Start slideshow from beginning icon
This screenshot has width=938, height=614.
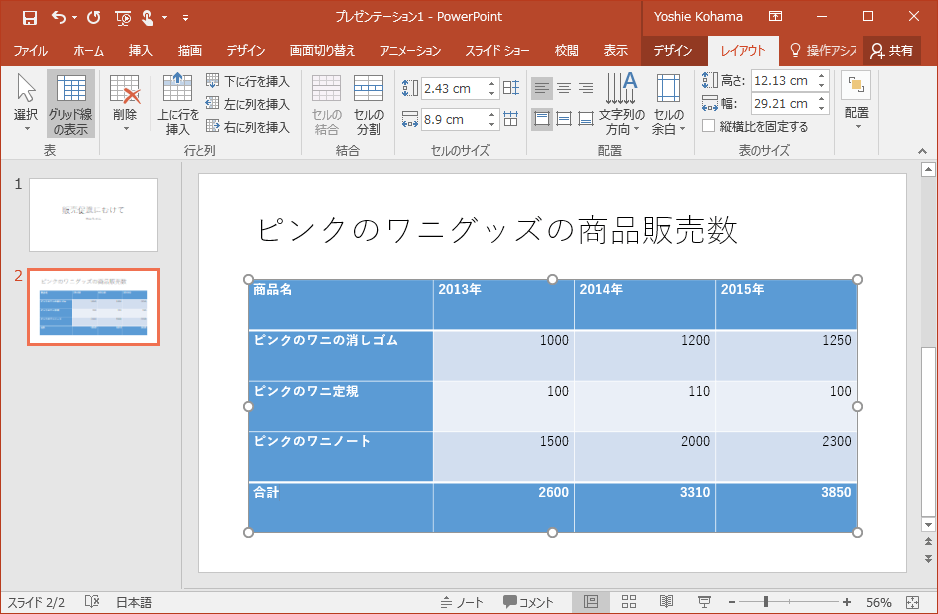123,18
